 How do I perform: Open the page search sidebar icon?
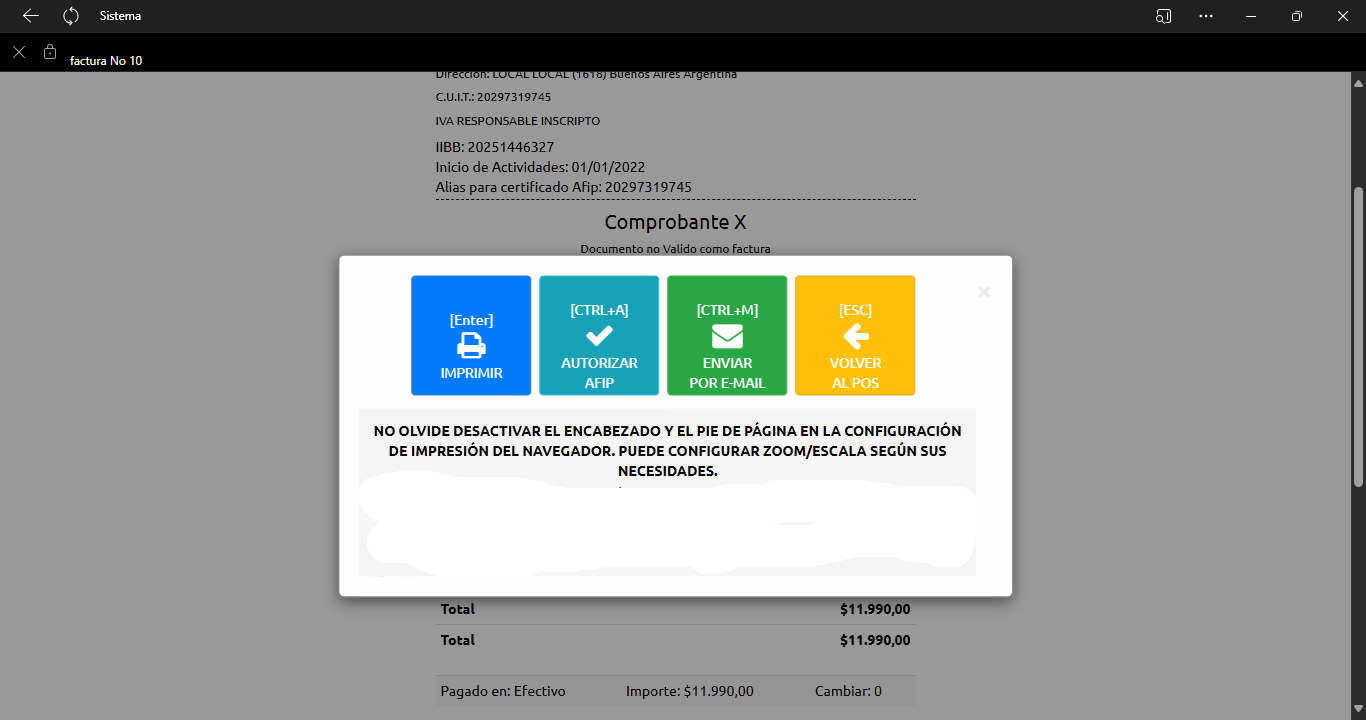tap(1163, 16)
